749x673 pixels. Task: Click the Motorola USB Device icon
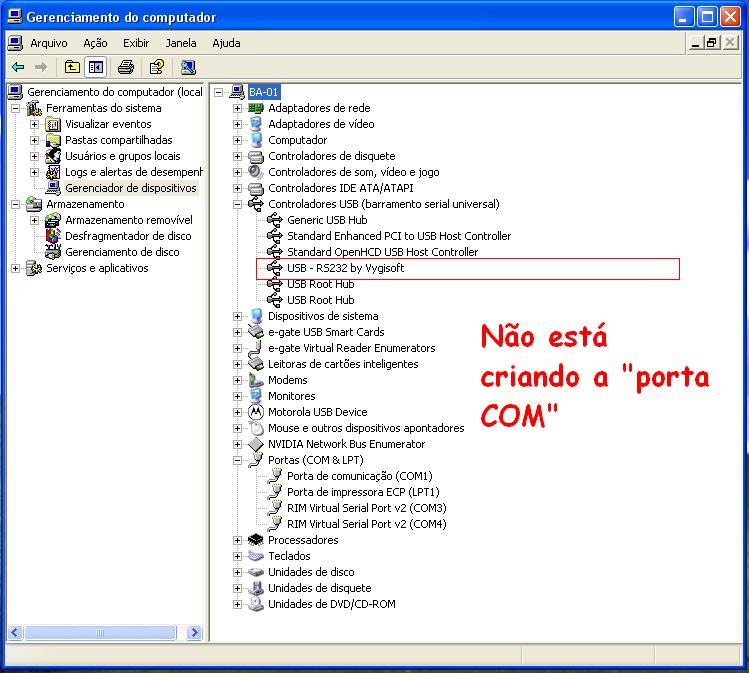click(256, 412)
